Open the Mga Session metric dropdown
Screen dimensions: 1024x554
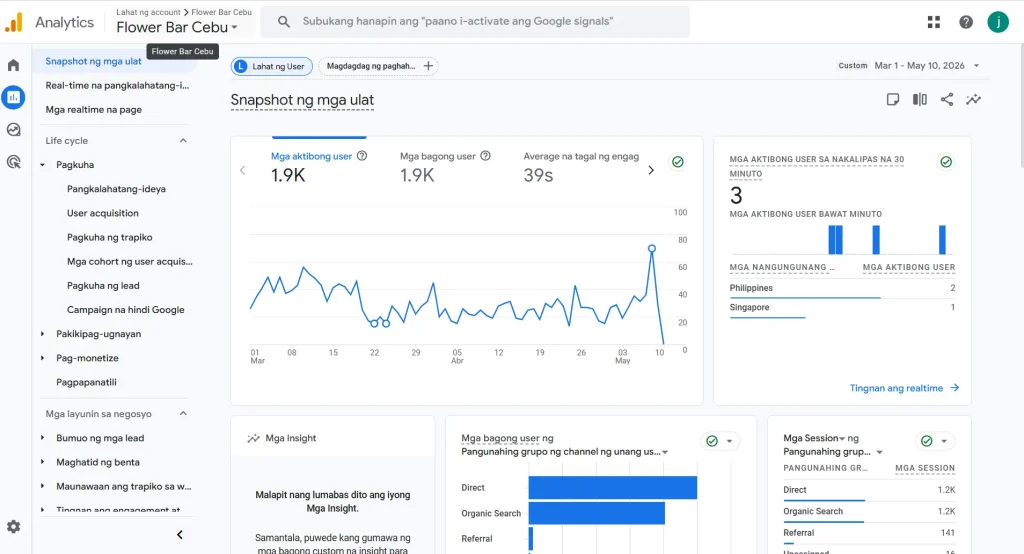tap(814, 438)
